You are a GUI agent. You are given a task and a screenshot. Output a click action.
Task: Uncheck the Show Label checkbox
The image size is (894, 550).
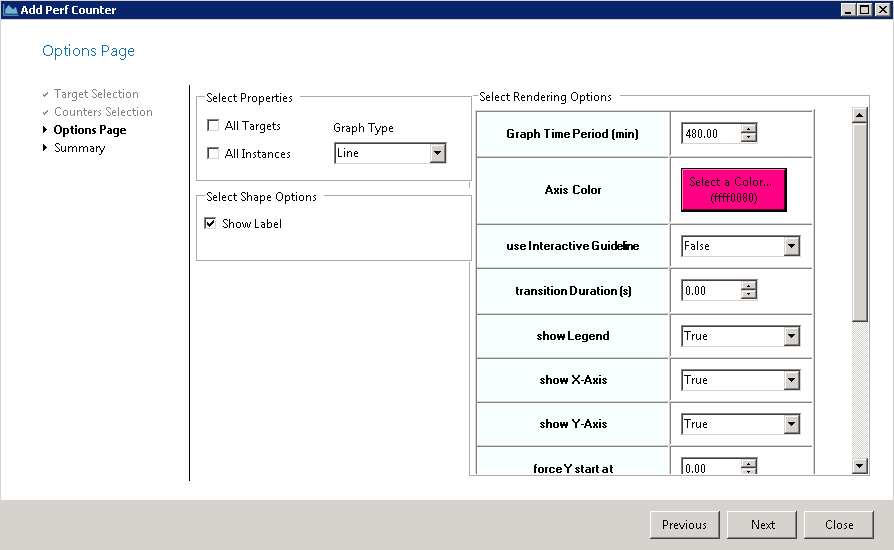(211, 224)
